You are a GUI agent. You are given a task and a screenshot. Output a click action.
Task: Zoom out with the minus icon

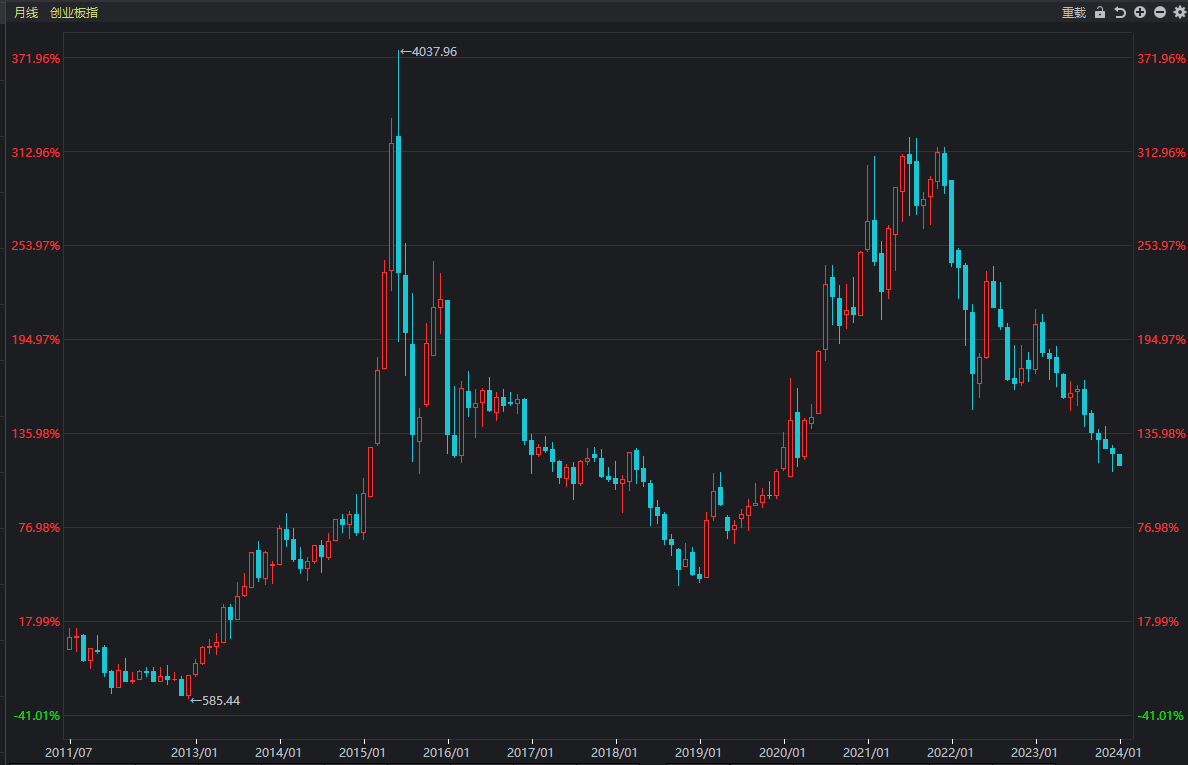(1160, 12)
